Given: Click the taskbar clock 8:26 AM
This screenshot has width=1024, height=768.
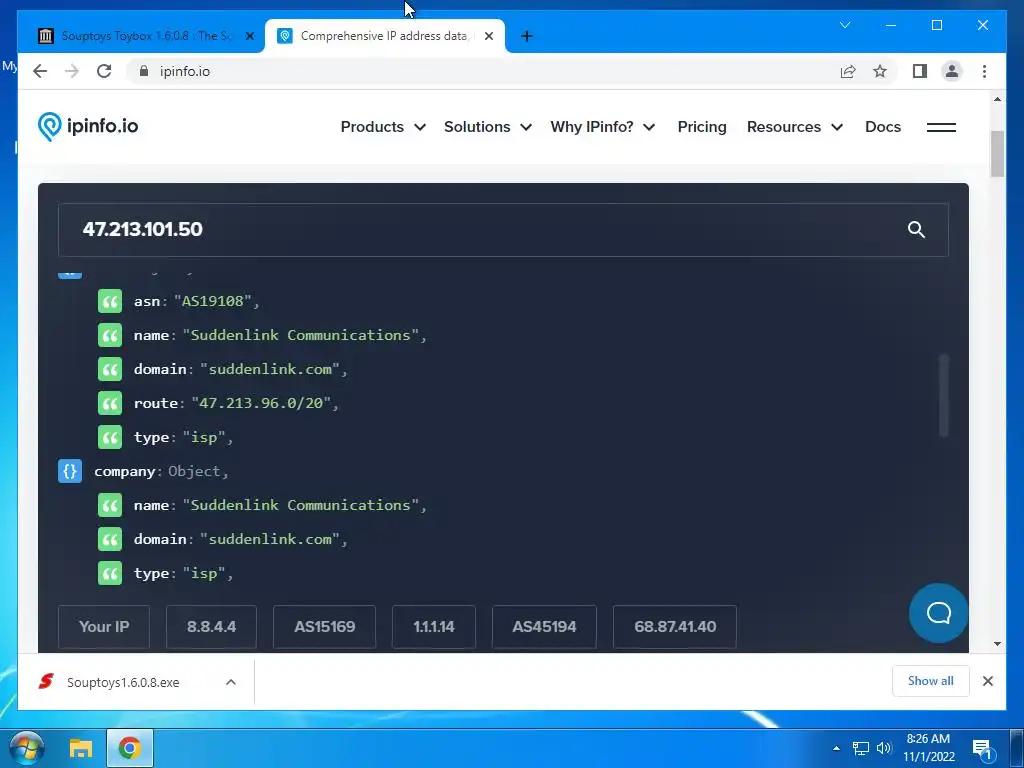Looking at the screenshot, I should tap(928, 739).
